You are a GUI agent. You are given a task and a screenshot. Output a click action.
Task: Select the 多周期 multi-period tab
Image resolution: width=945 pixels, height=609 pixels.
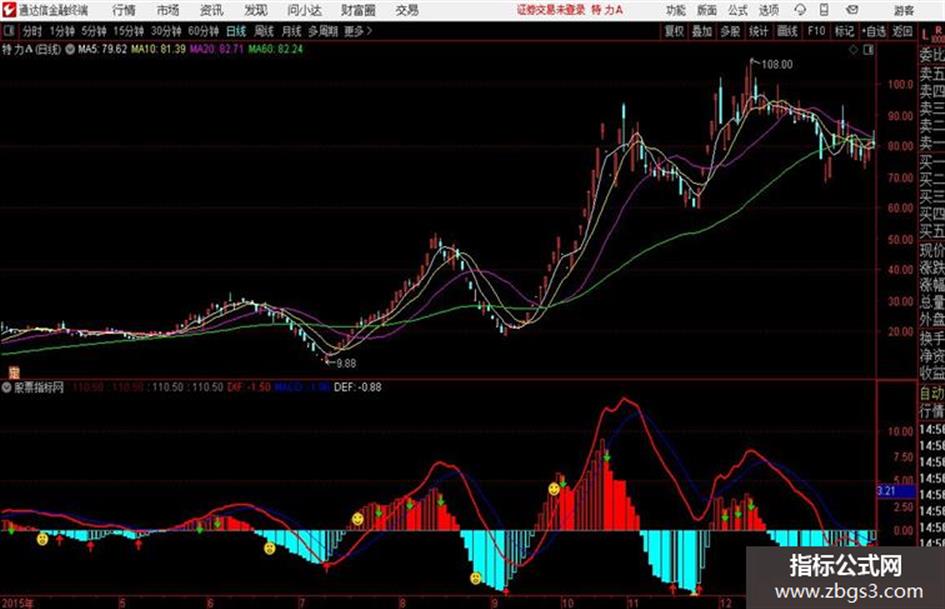(323, 31)
